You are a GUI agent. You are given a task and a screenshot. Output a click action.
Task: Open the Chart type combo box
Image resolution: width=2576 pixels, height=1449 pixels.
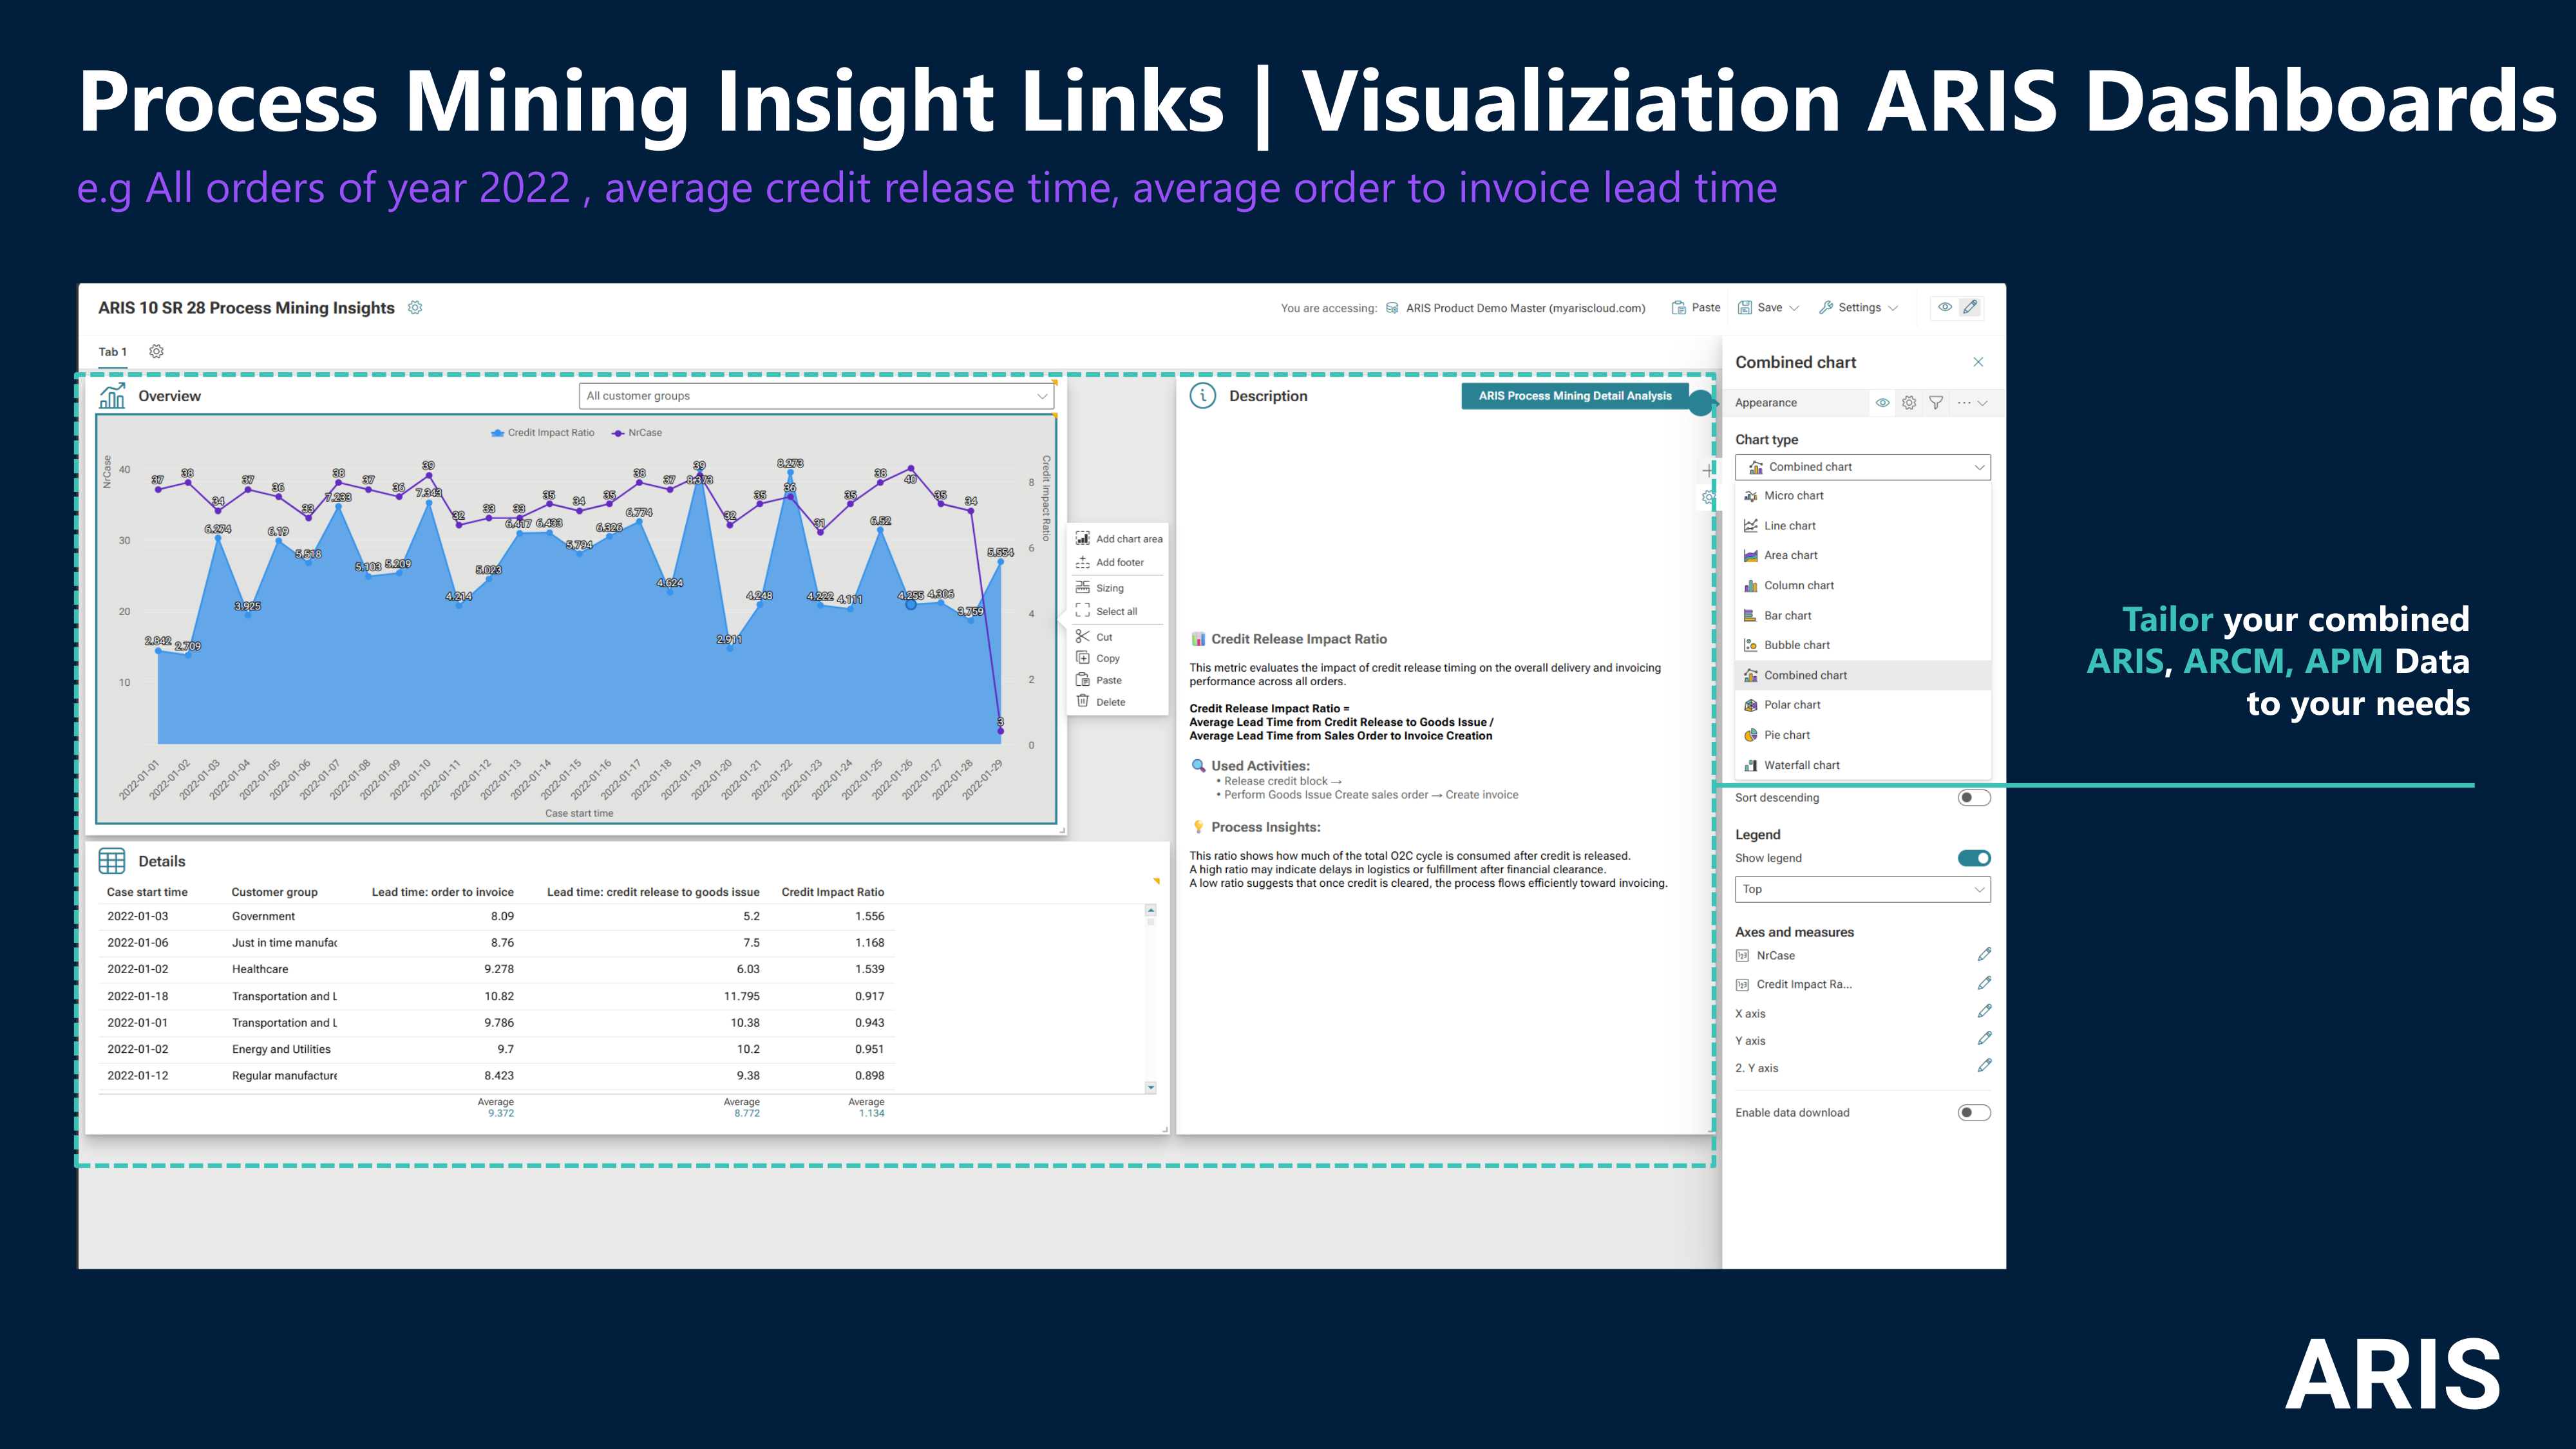1863,467
